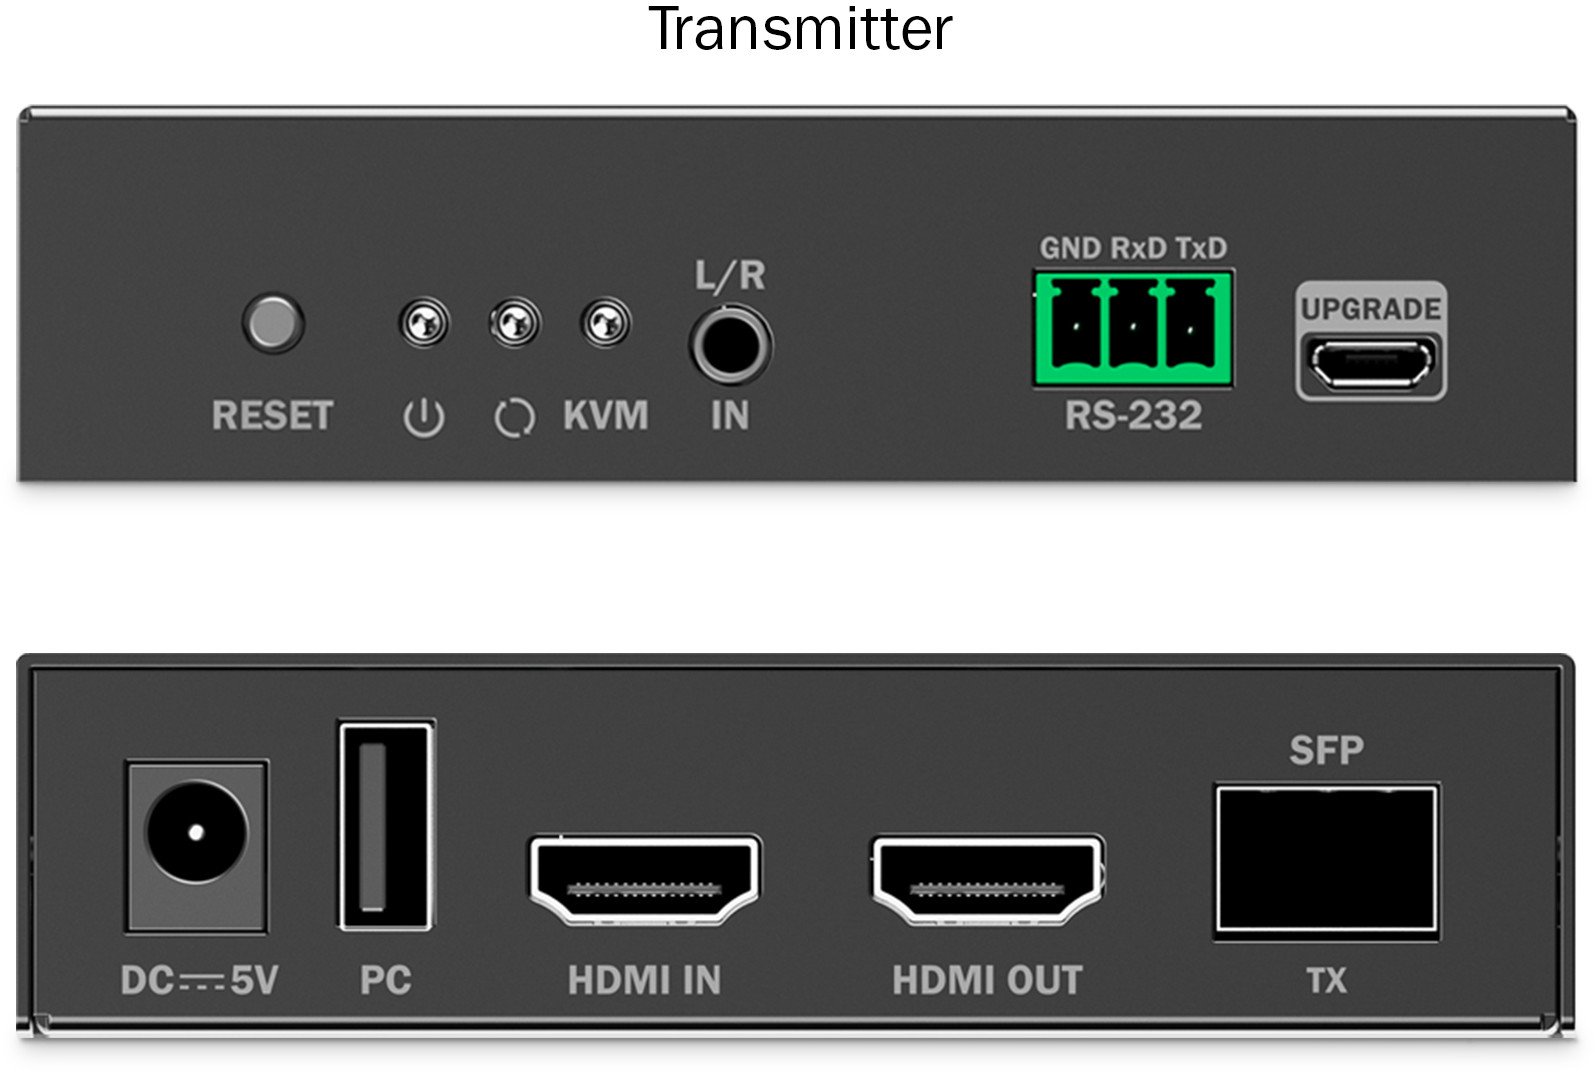This screenshot has width=1595, height=1072.
Task: Click the UPGRADE micro-USB port
Action: point(1371,365)
